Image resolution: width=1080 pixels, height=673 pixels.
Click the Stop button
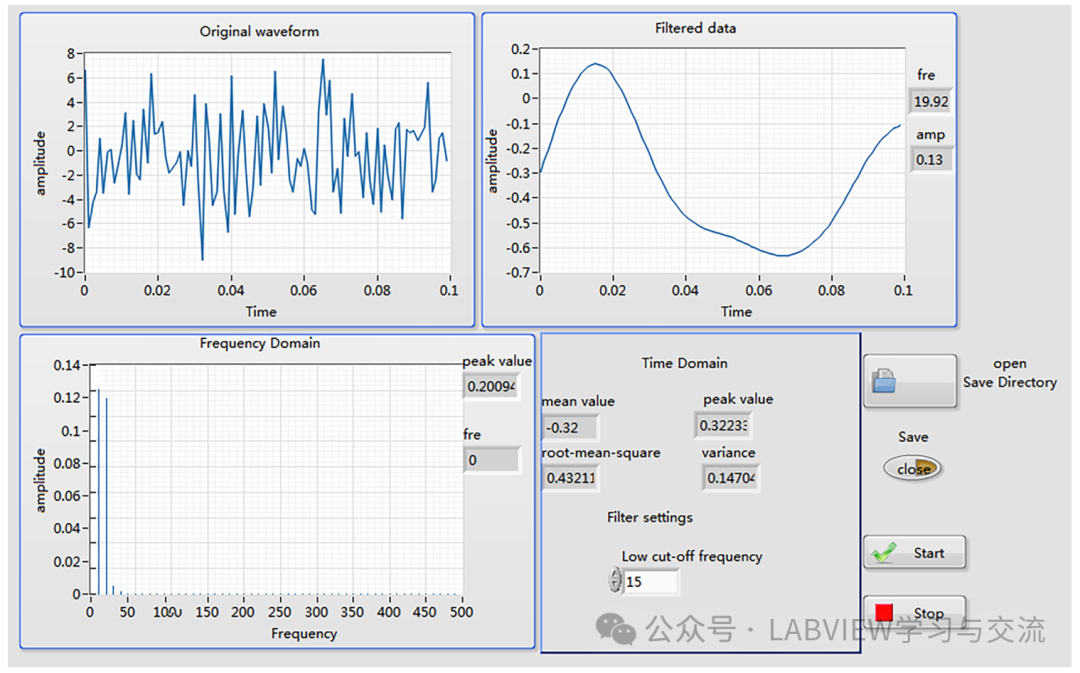tap(915, 612)
